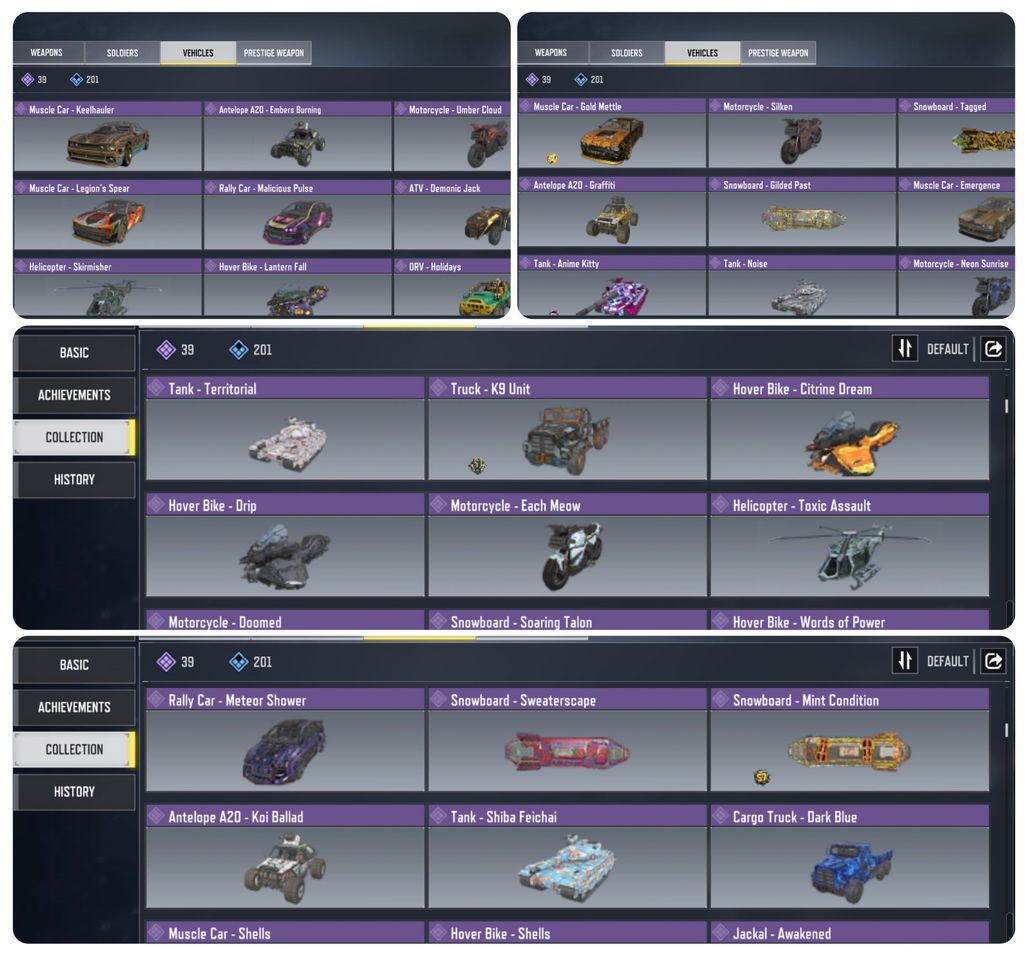Click the purple gem currency icon showing 39 in the middle panel

pyautogui.click(x=166, y=349)
